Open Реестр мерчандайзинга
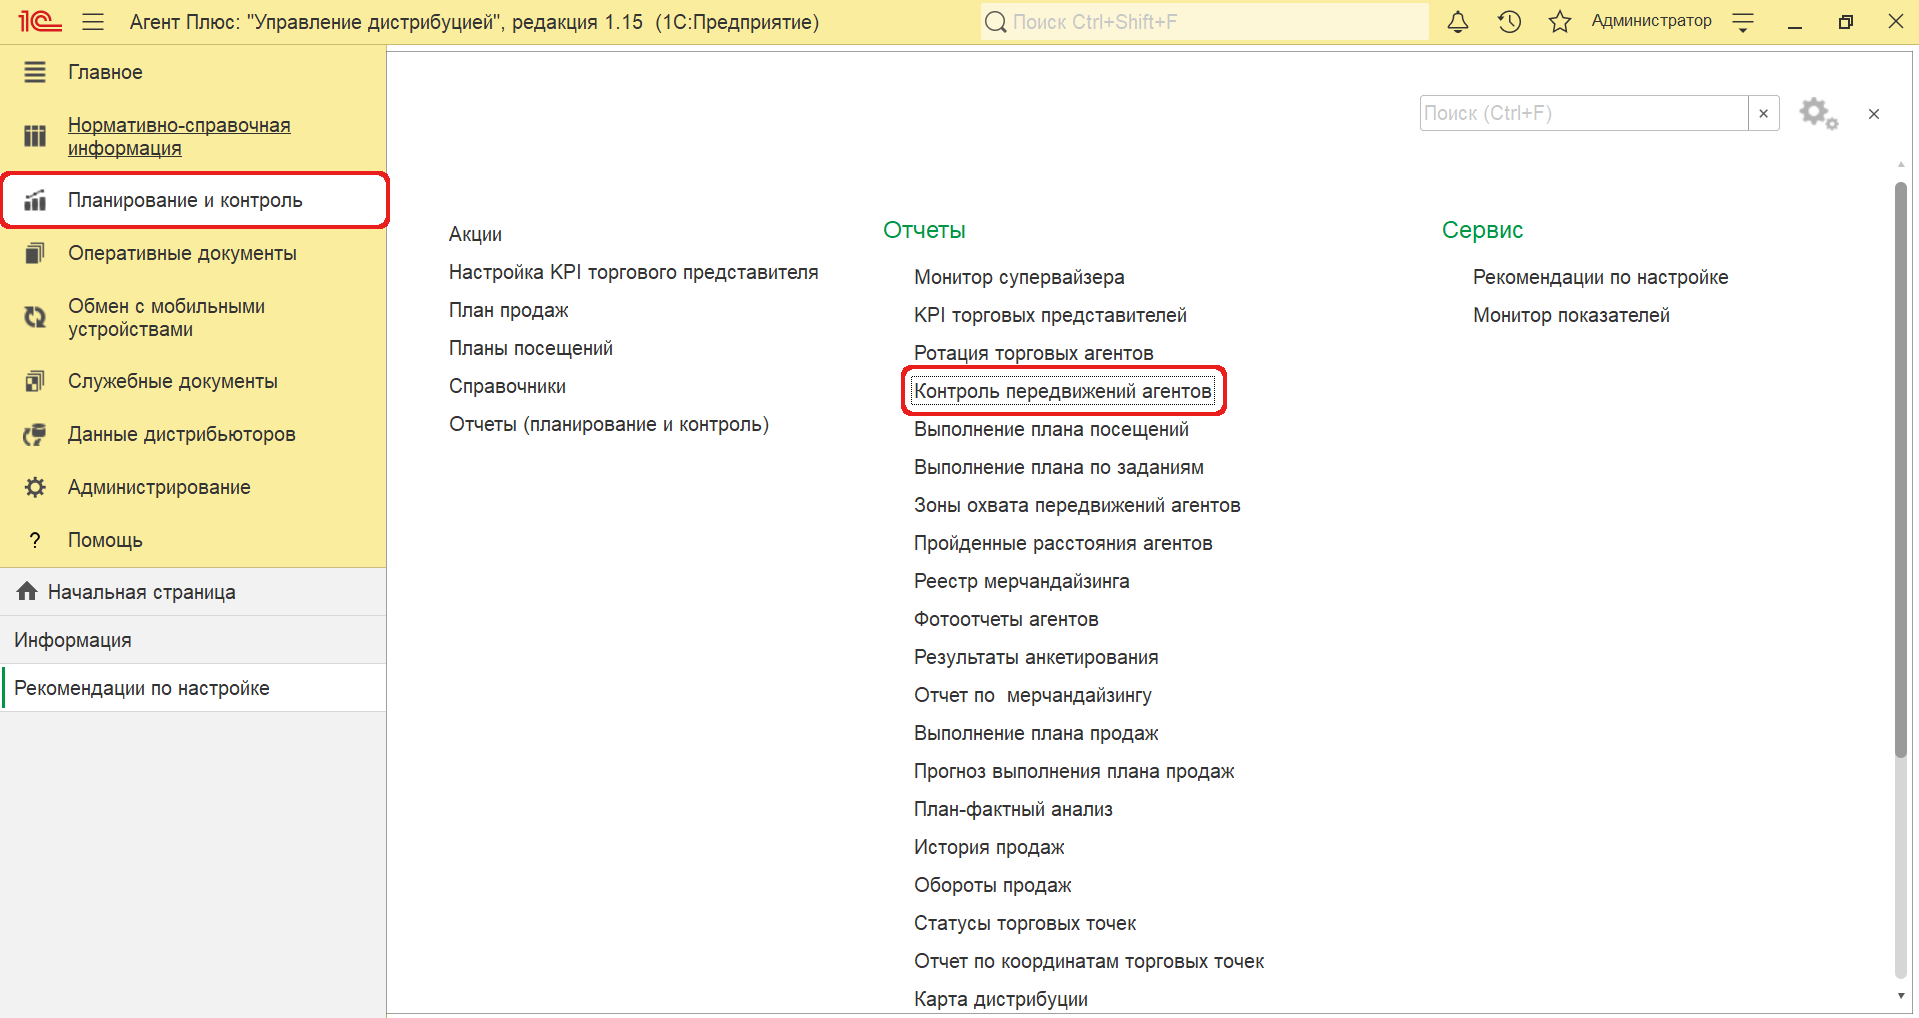 click(x=1021, y=581)
